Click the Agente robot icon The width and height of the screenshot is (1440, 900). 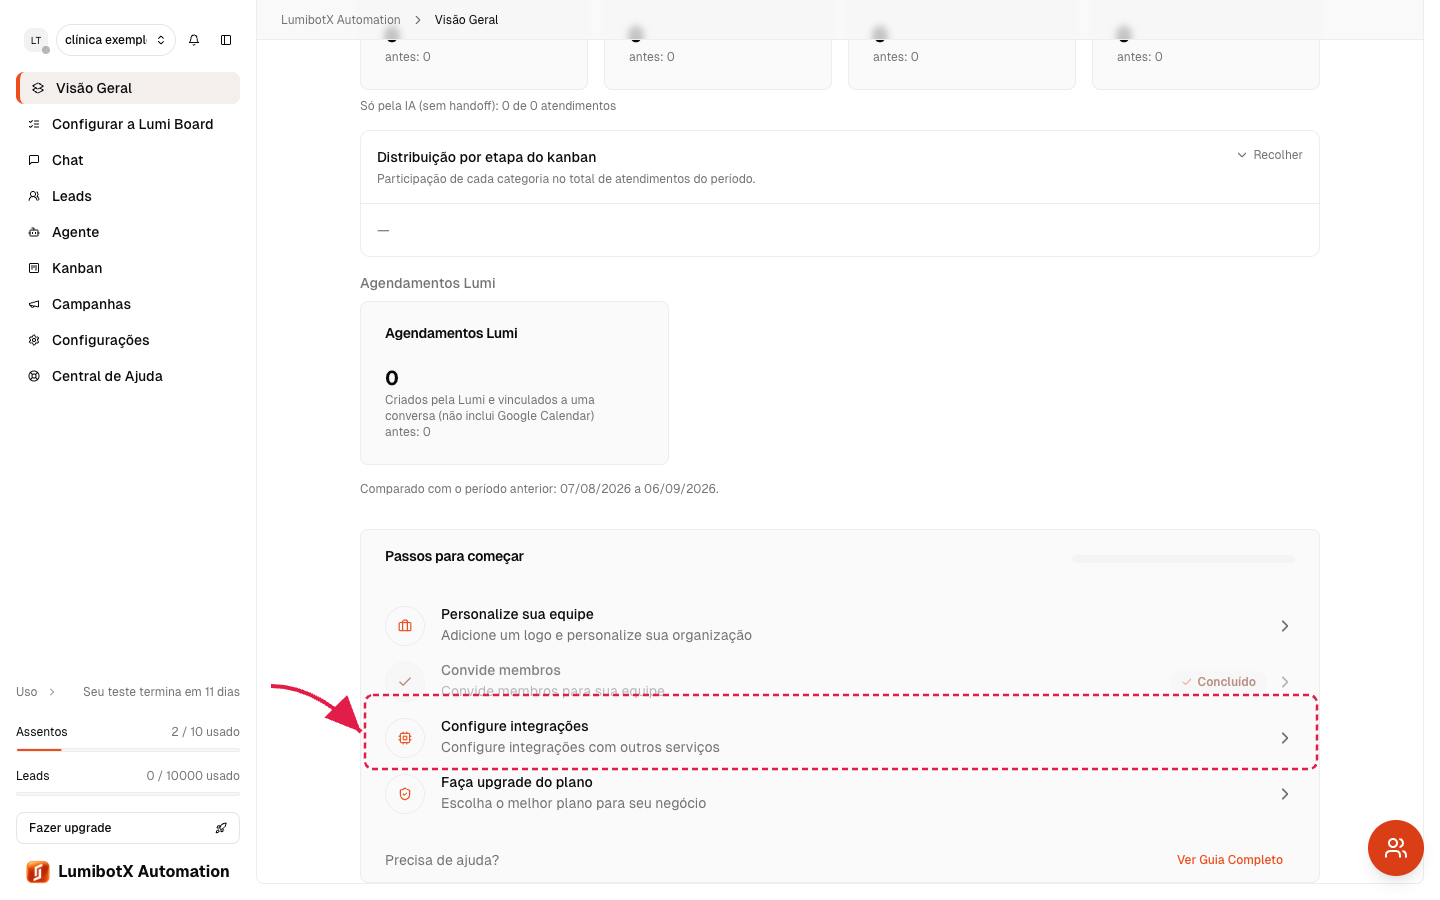[34, 232]
